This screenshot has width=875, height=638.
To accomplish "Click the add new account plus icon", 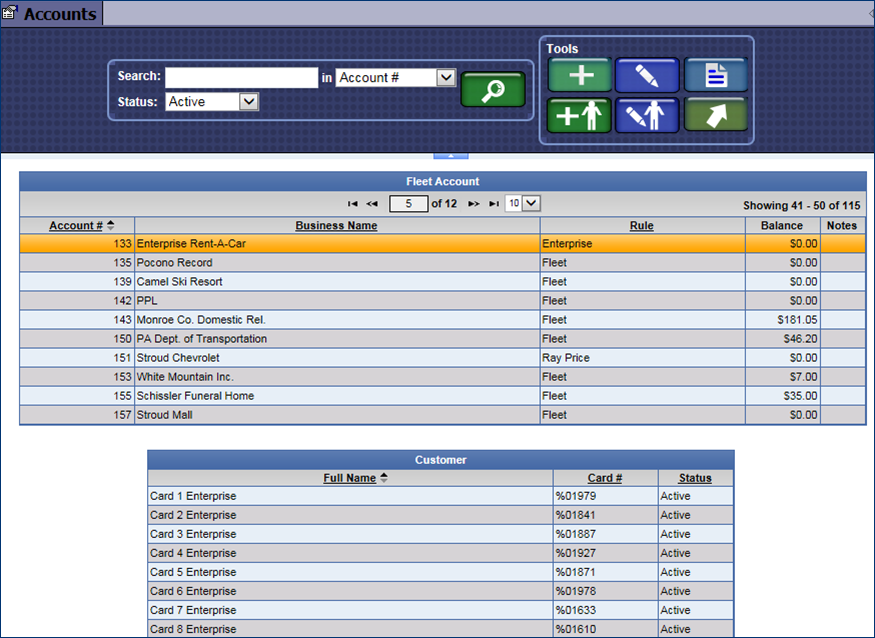I will pos(579,75).
